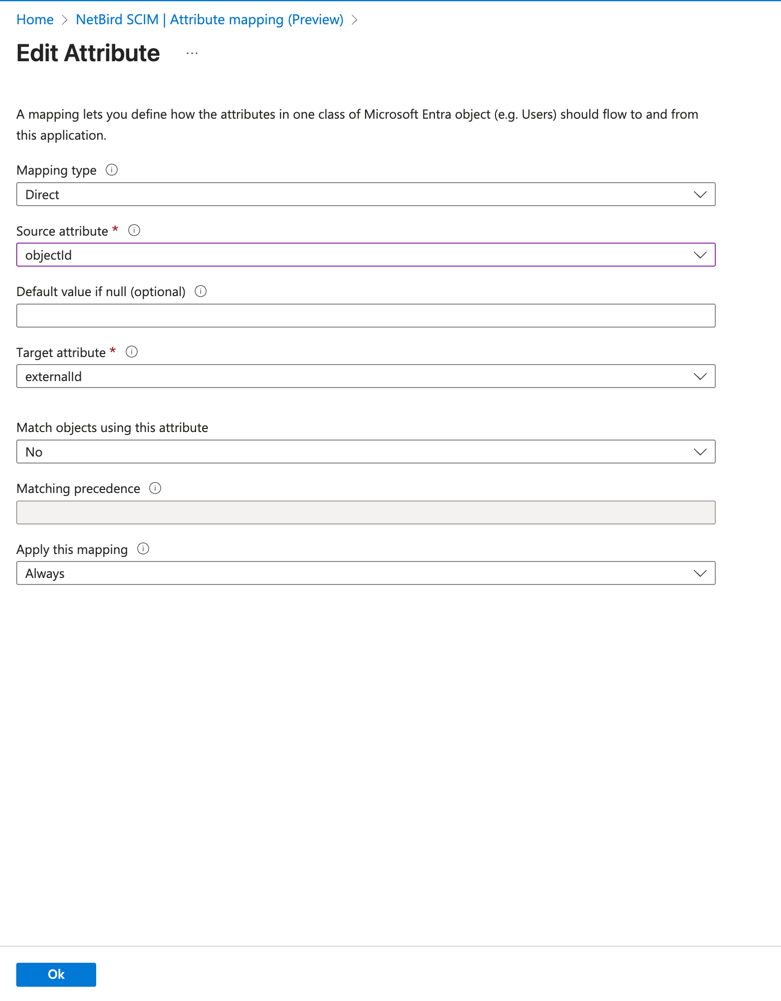The width and height of the screenshot is (781, 1001).
Task: Go to Home via the breadcrumb link
Action: (34, 19)
